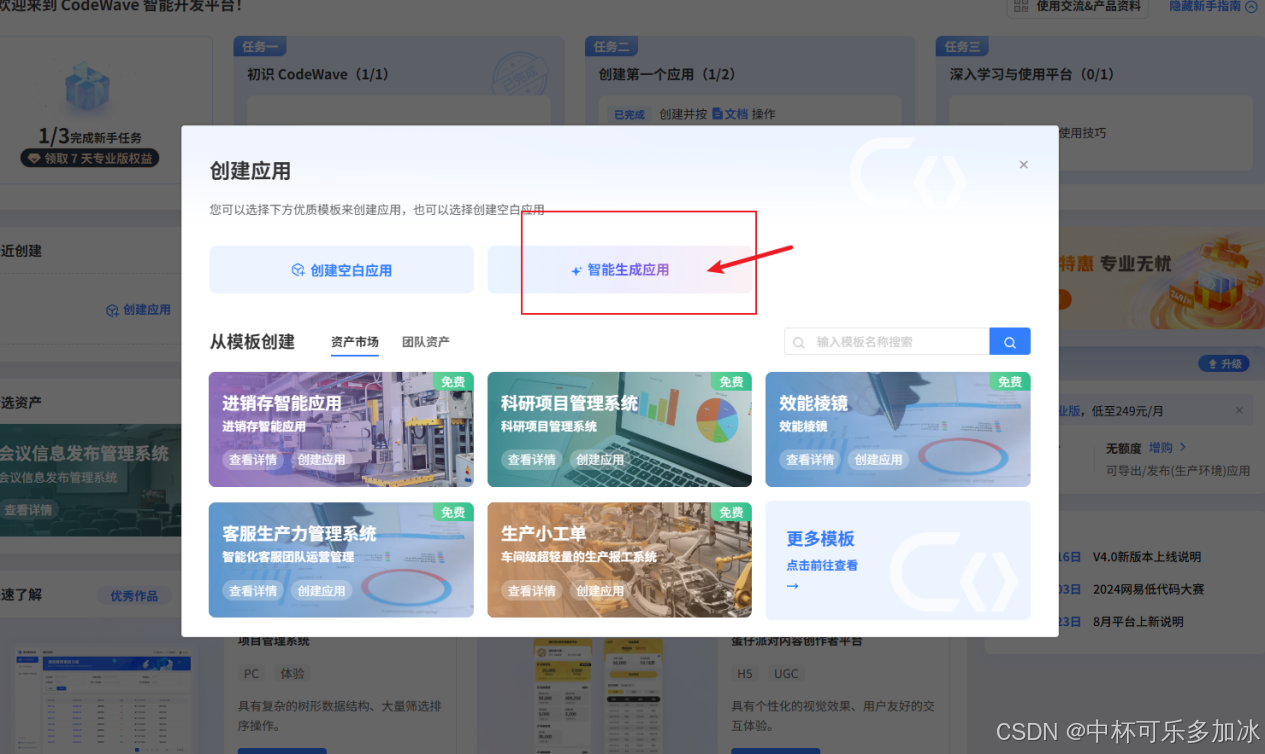1265x754 pixels.
Task: Open 2024网易低代码大赛 announcement
Action: [1148, 589]
